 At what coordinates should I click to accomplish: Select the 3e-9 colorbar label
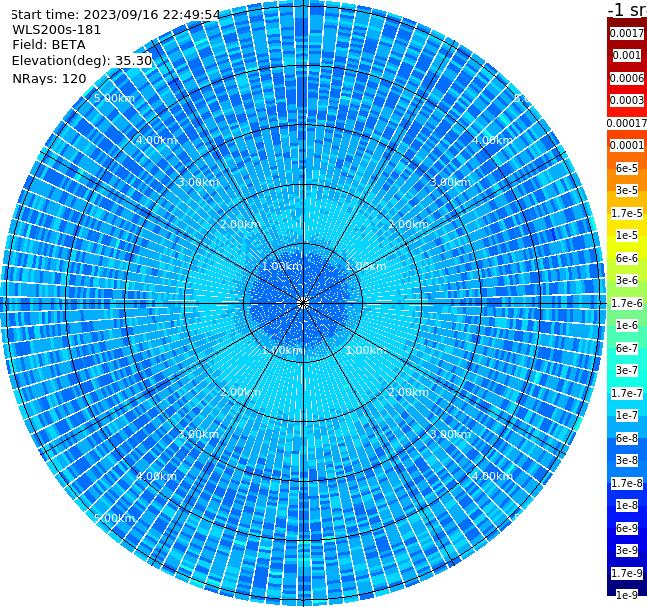point(627,550)
